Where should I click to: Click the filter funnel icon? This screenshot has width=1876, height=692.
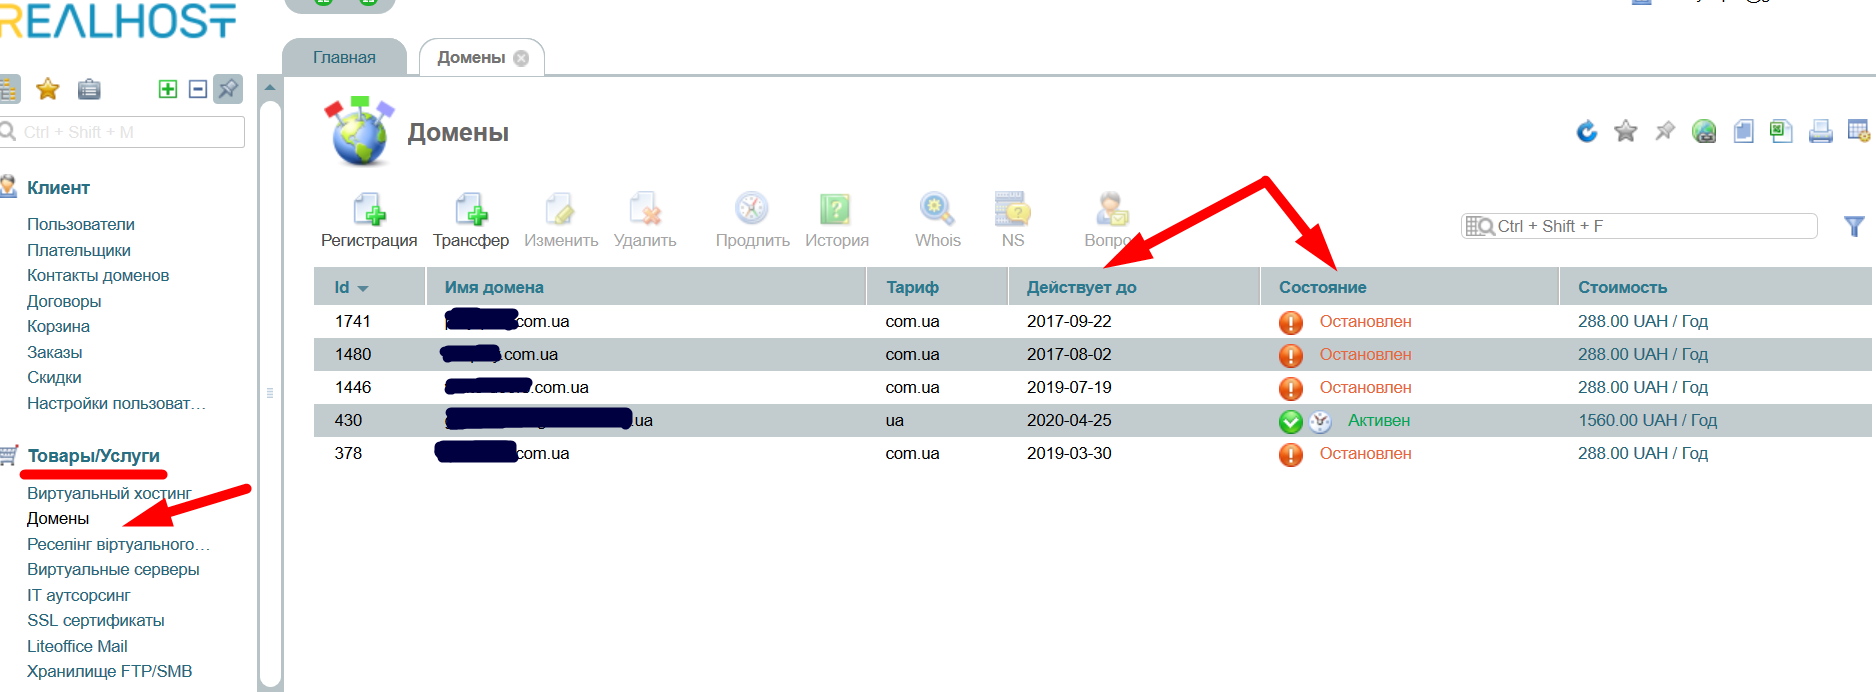[x=1854, y=227]
